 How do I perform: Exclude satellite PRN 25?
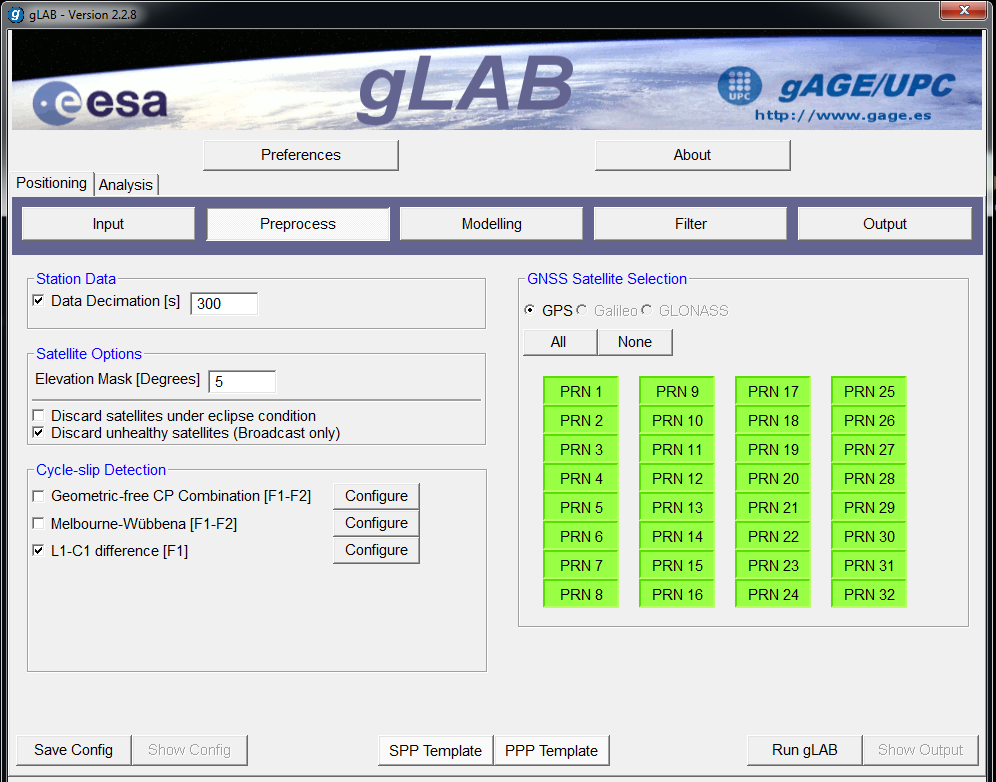coord(868,391)
